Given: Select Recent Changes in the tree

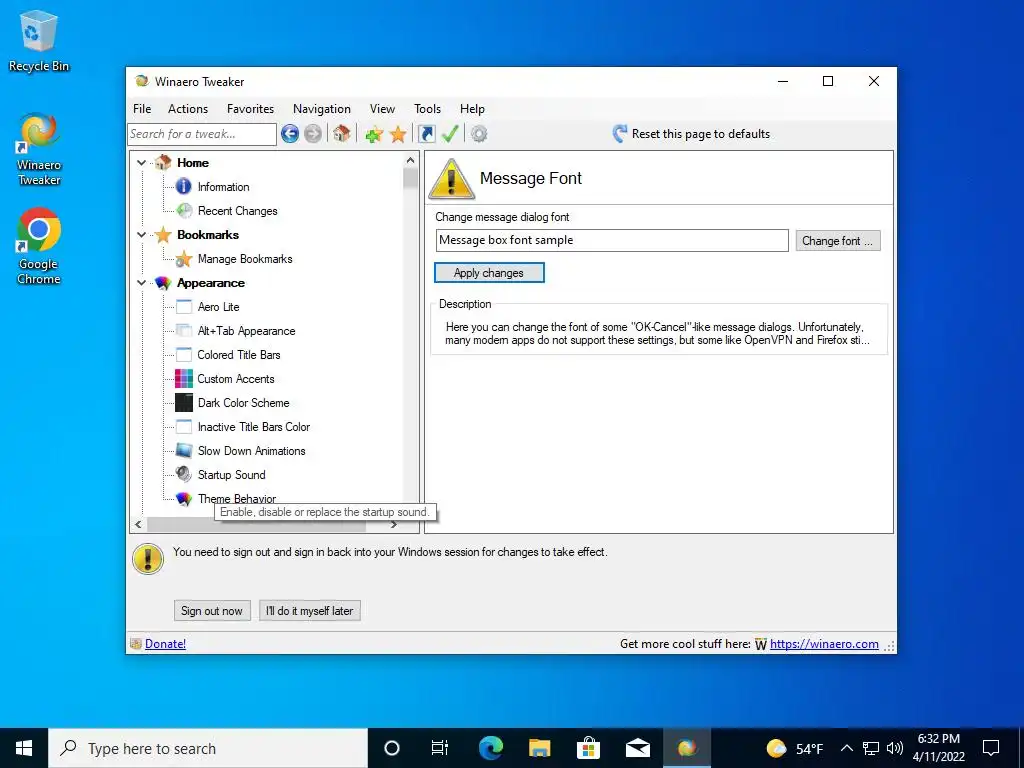Looking at the screenshot, I should click(238, 211).
